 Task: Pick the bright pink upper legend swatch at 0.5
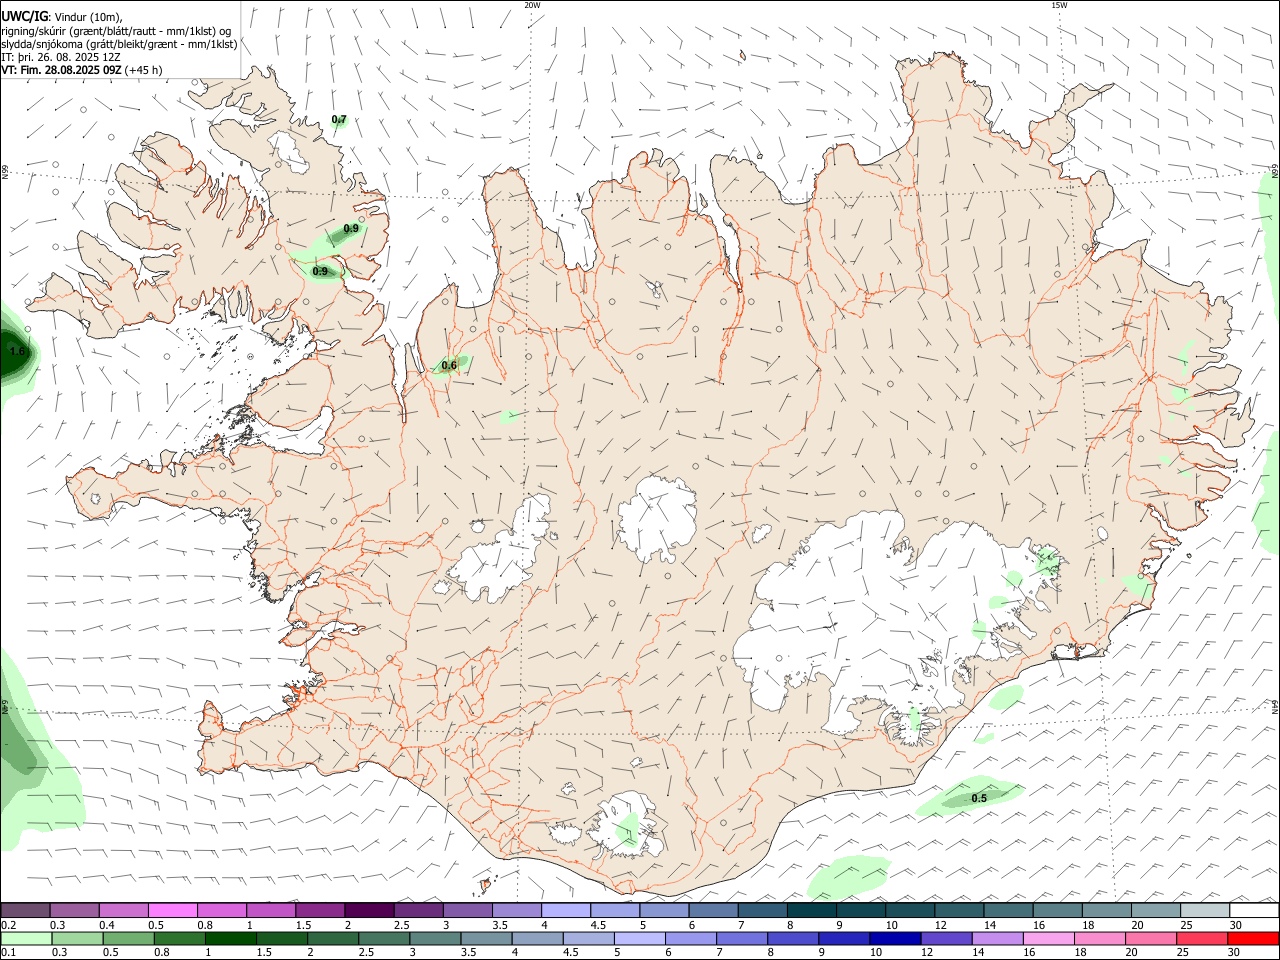(x=172, y=910)
